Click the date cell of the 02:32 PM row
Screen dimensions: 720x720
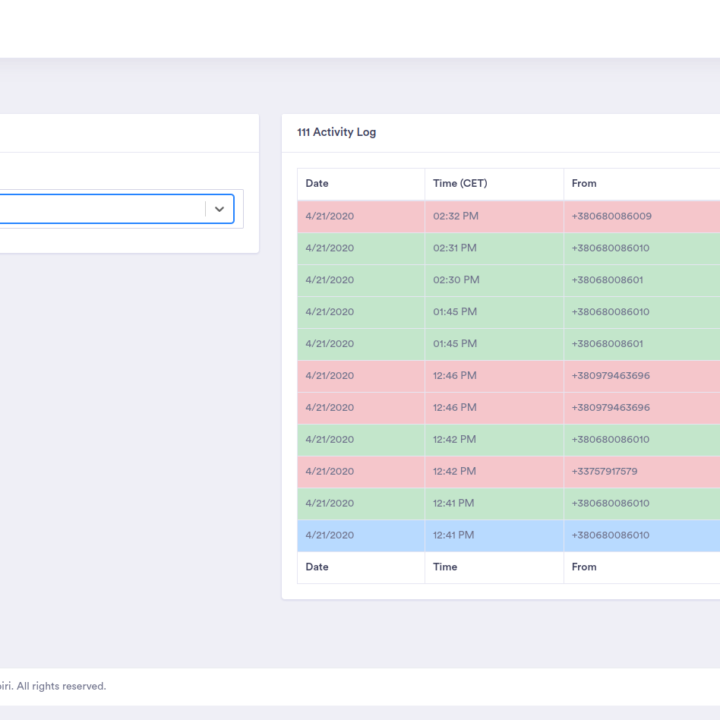click(329, 216)
